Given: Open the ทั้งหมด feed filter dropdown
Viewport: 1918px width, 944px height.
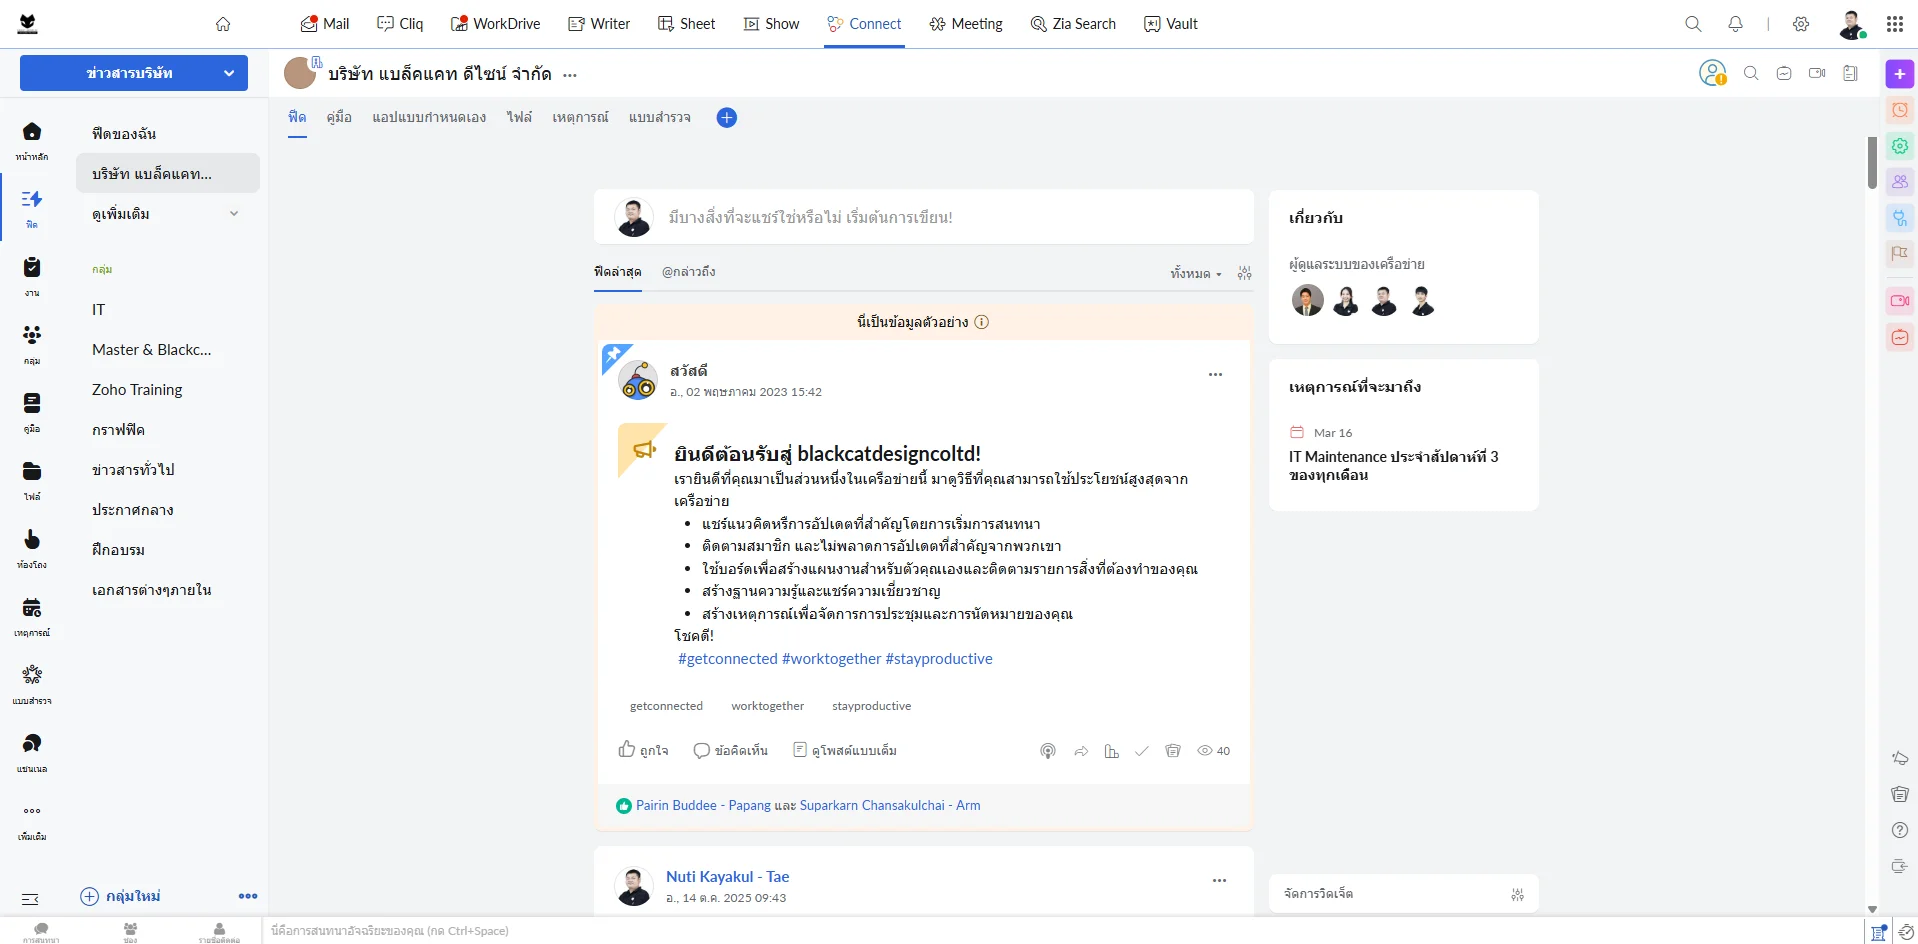Looking at the screenshot, I should [x=1195, y=273].
